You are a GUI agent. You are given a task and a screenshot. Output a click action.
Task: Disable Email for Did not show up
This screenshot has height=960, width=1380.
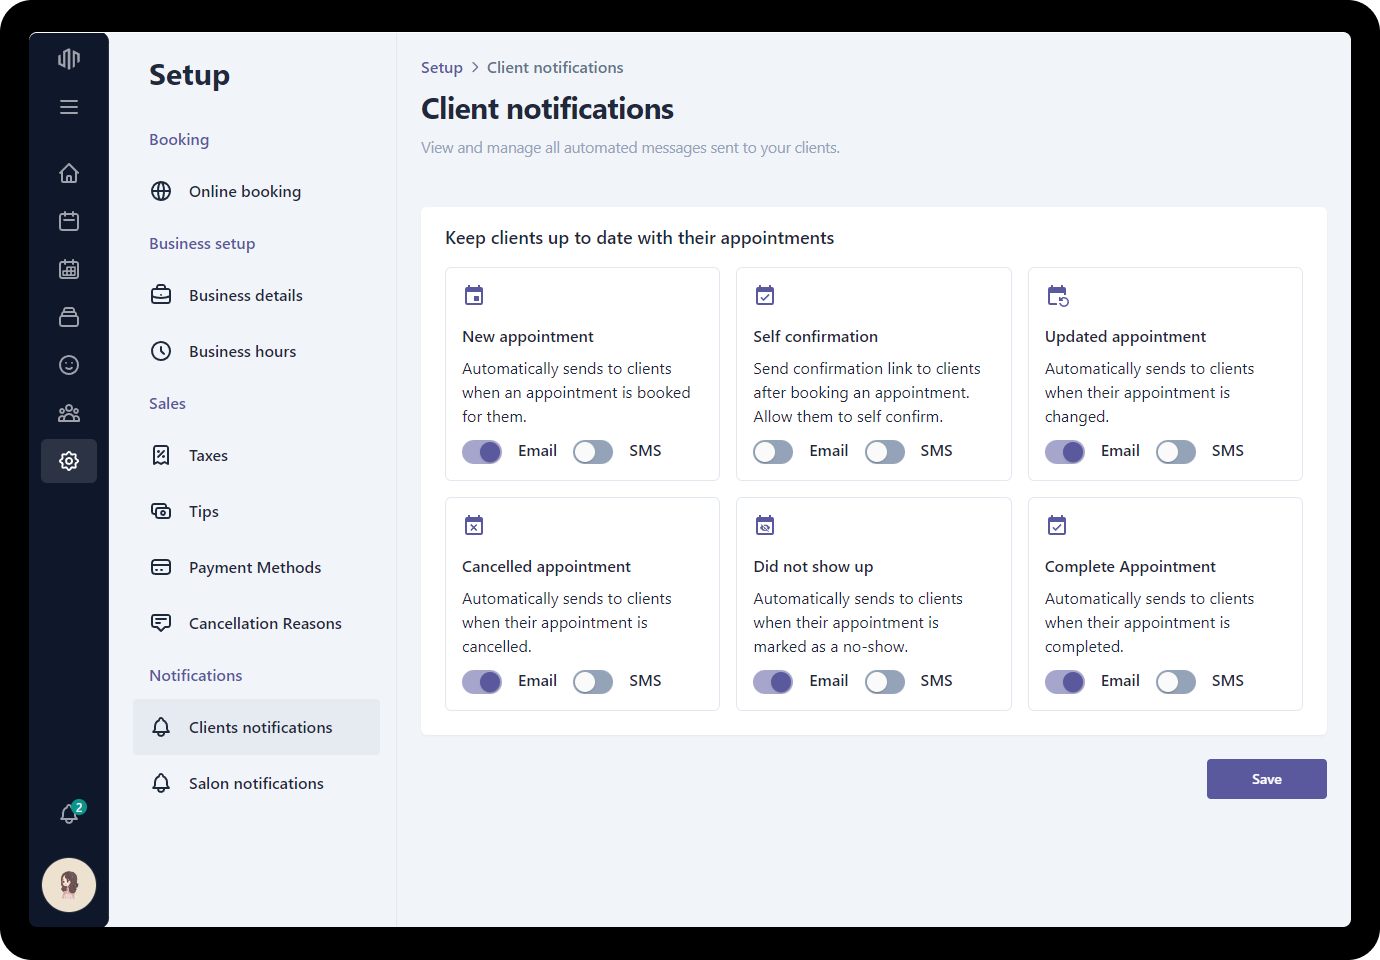point(773,682)
